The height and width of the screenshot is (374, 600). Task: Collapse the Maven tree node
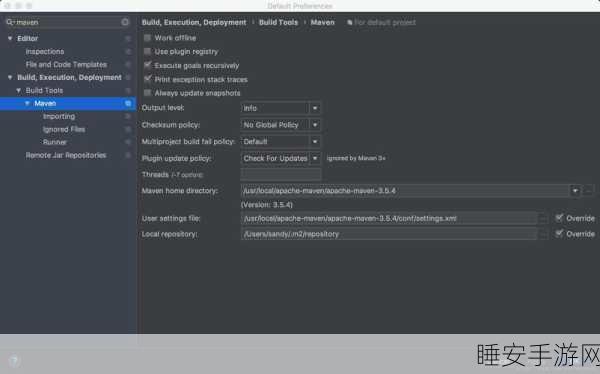tap(27, 103)
